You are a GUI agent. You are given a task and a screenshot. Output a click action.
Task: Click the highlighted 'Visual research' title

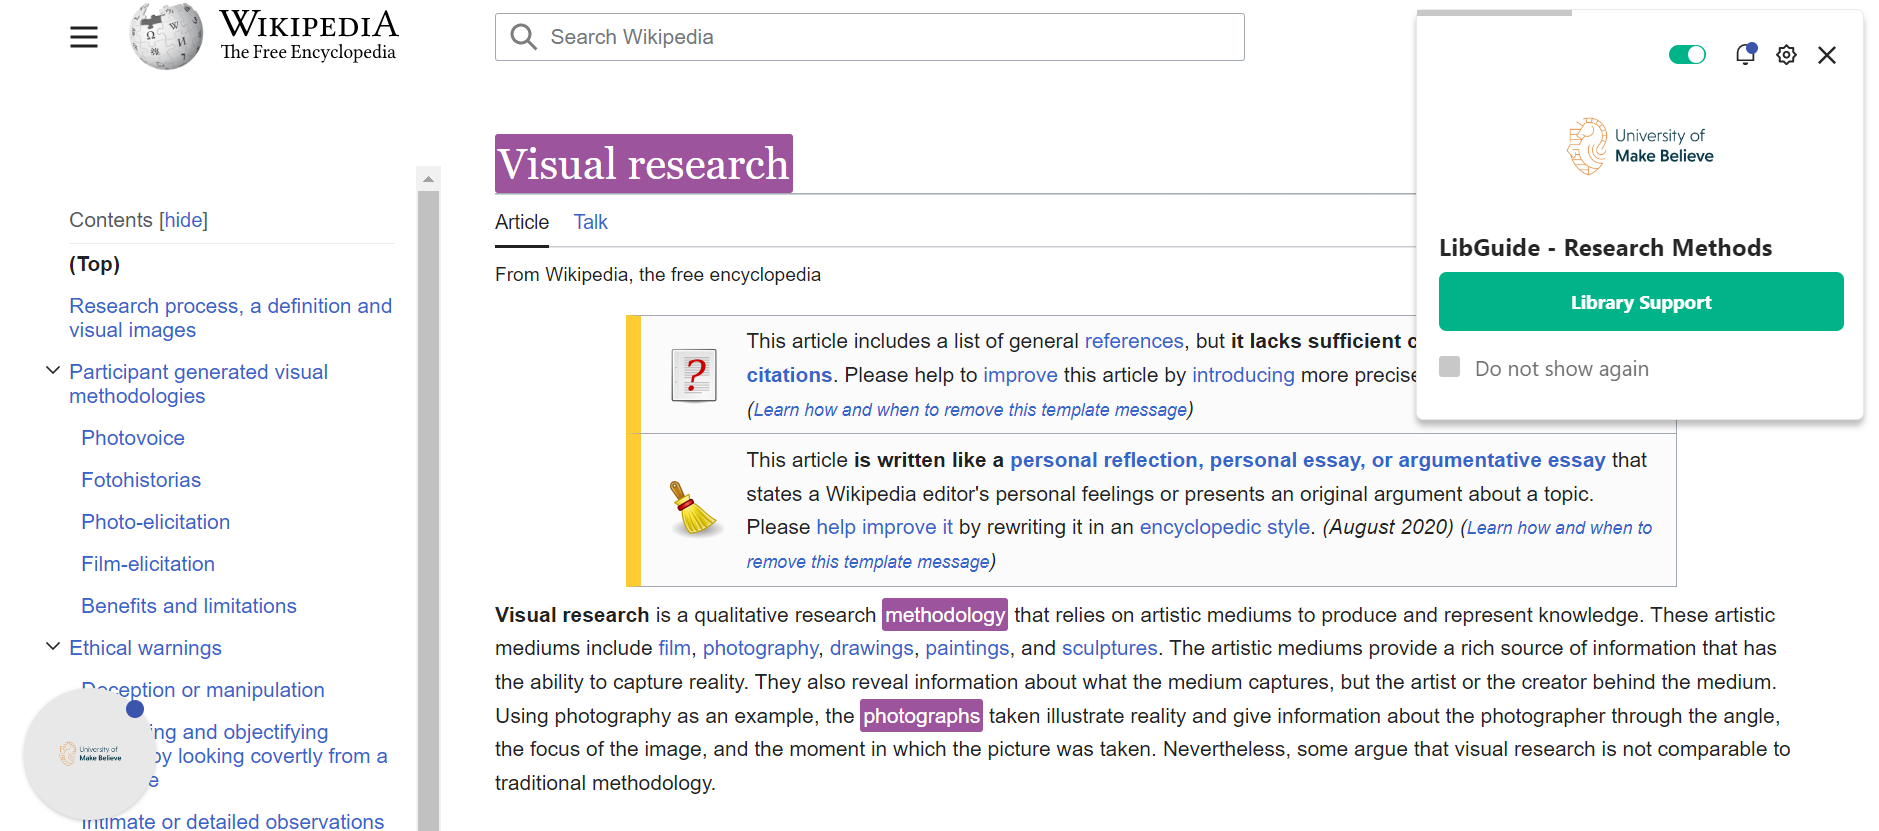coord(643,164)
